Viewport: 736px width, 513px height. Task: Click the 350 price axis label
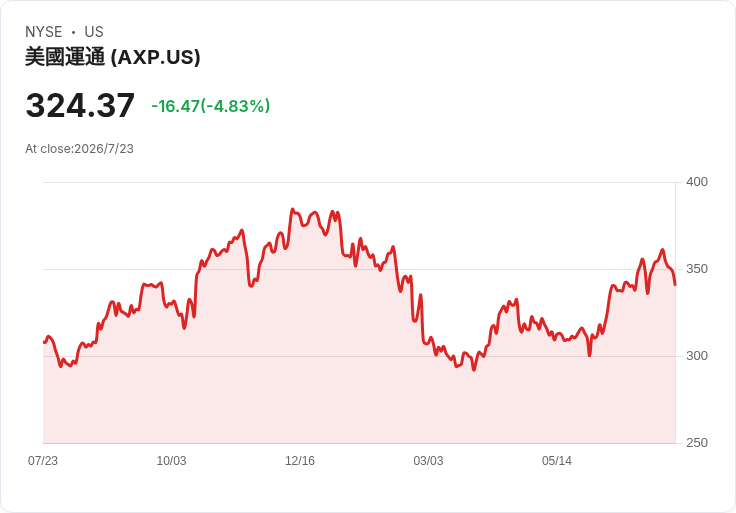697,269
